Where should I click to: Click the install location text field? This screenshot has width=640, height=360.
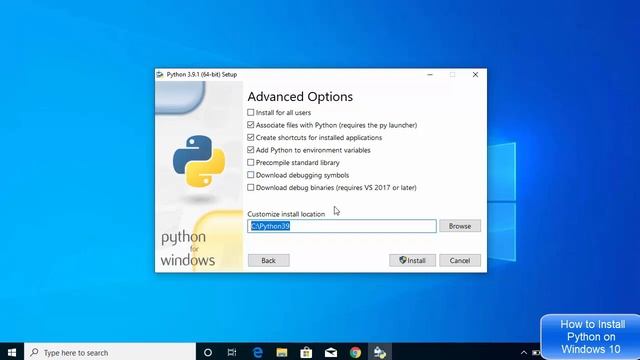(x=342, y=226)
